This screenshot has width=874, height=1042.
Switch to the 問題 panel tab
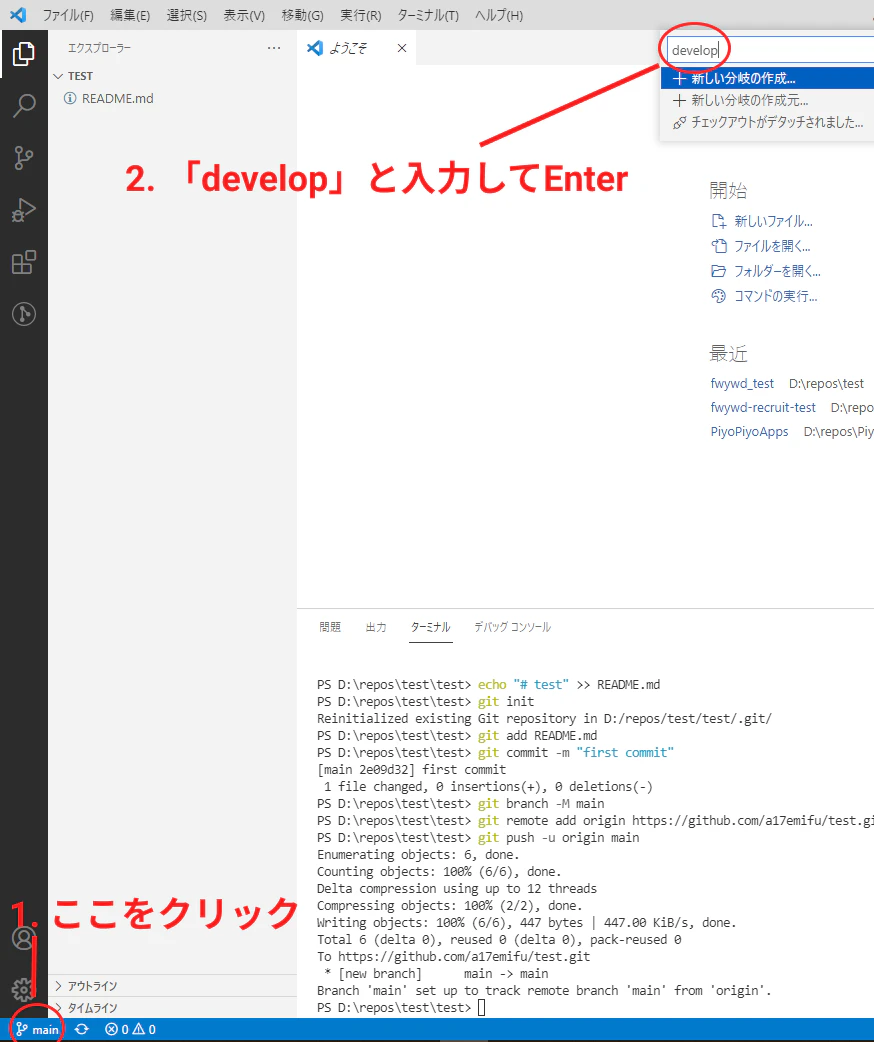330,627
